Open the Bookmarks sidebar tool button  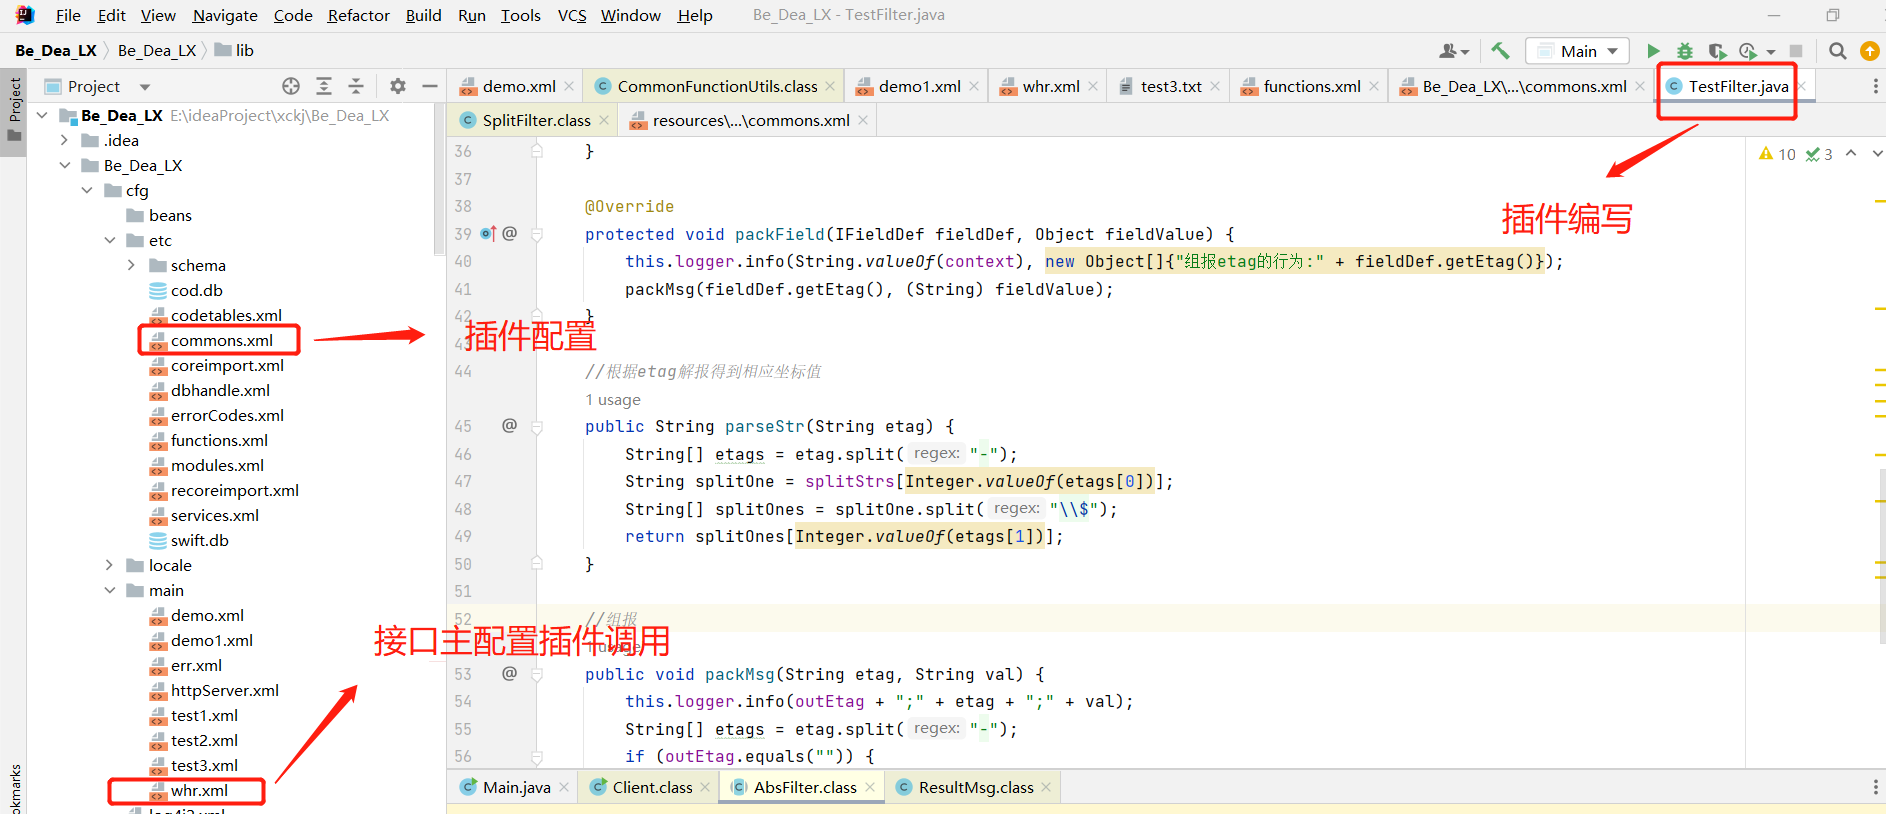pos(14,790)
